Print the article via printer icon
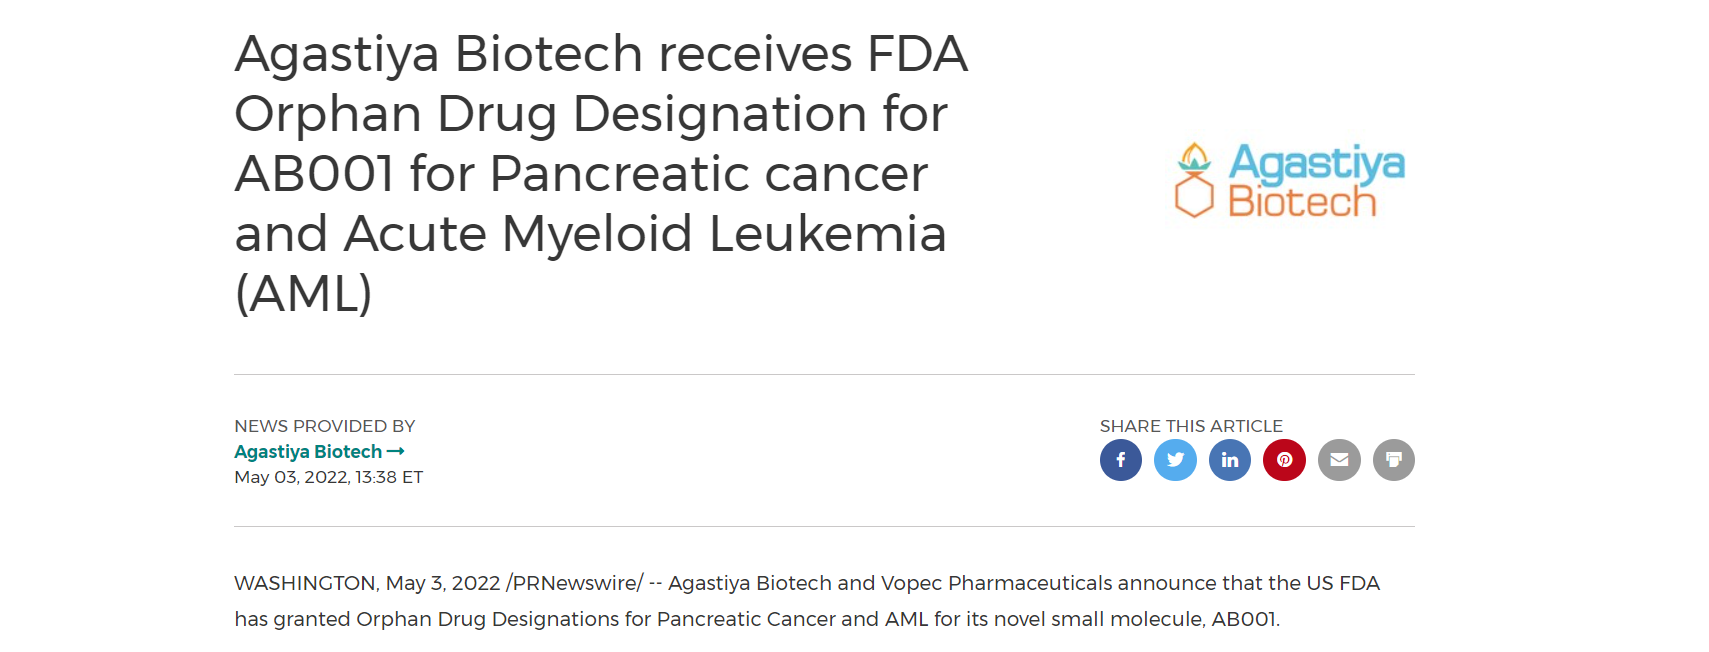The height and width of the screenshot is (652, 1709). tap(1394, 460)
